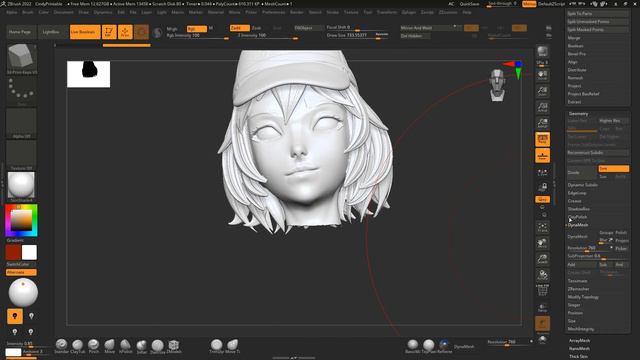Open the Dots stroke type picker

click(21, 92)
